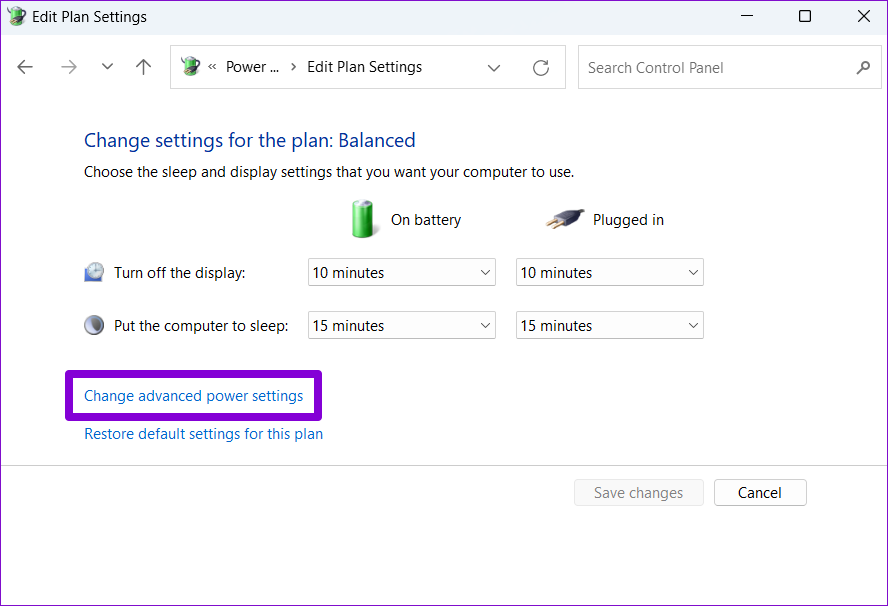Click the Power breadcrumb in the address bar
Viewport: 888px width, 606px height.
[252, 66]
